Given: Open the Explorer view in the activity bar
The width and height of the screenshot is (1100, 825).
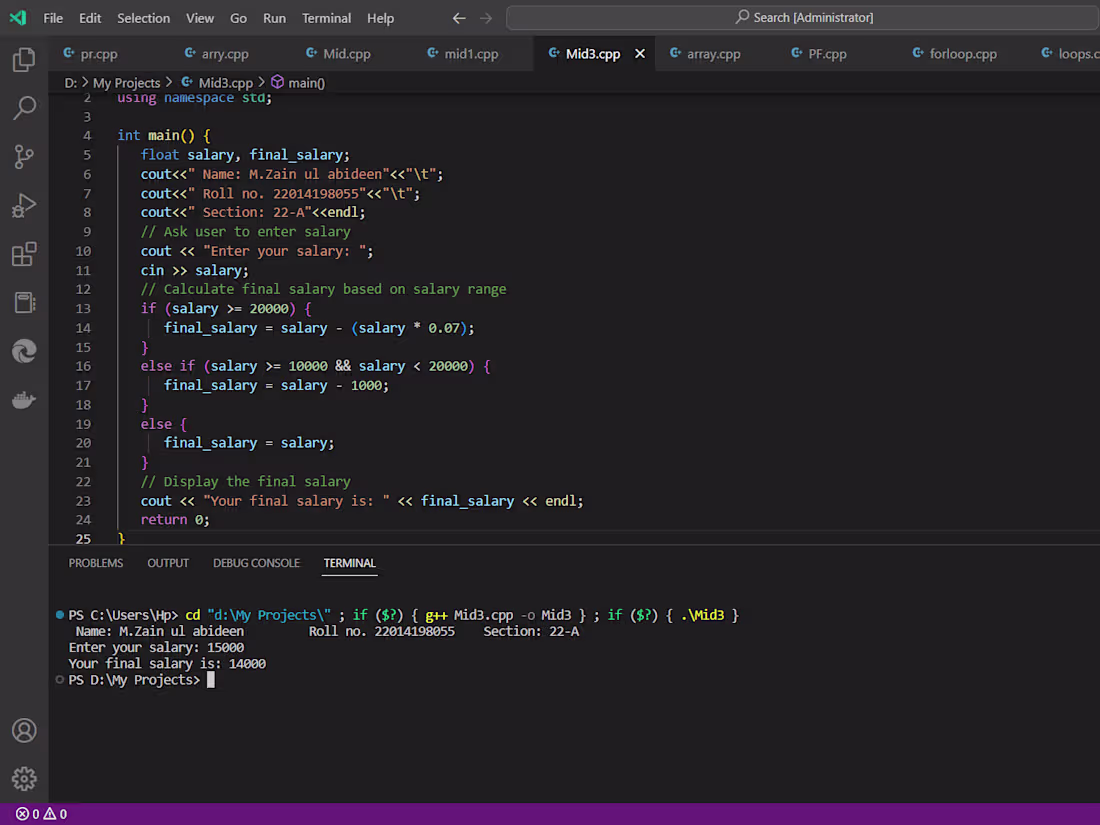Looking at the screenshot, I should tap(24, 60).
